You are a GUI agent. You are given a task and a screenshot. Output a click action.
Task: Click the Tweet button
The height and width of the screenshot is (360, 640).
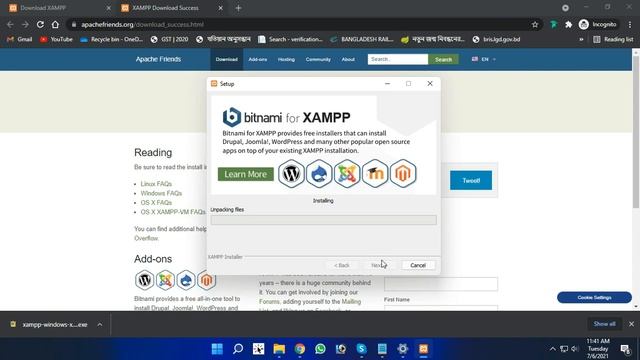(471, 180)
